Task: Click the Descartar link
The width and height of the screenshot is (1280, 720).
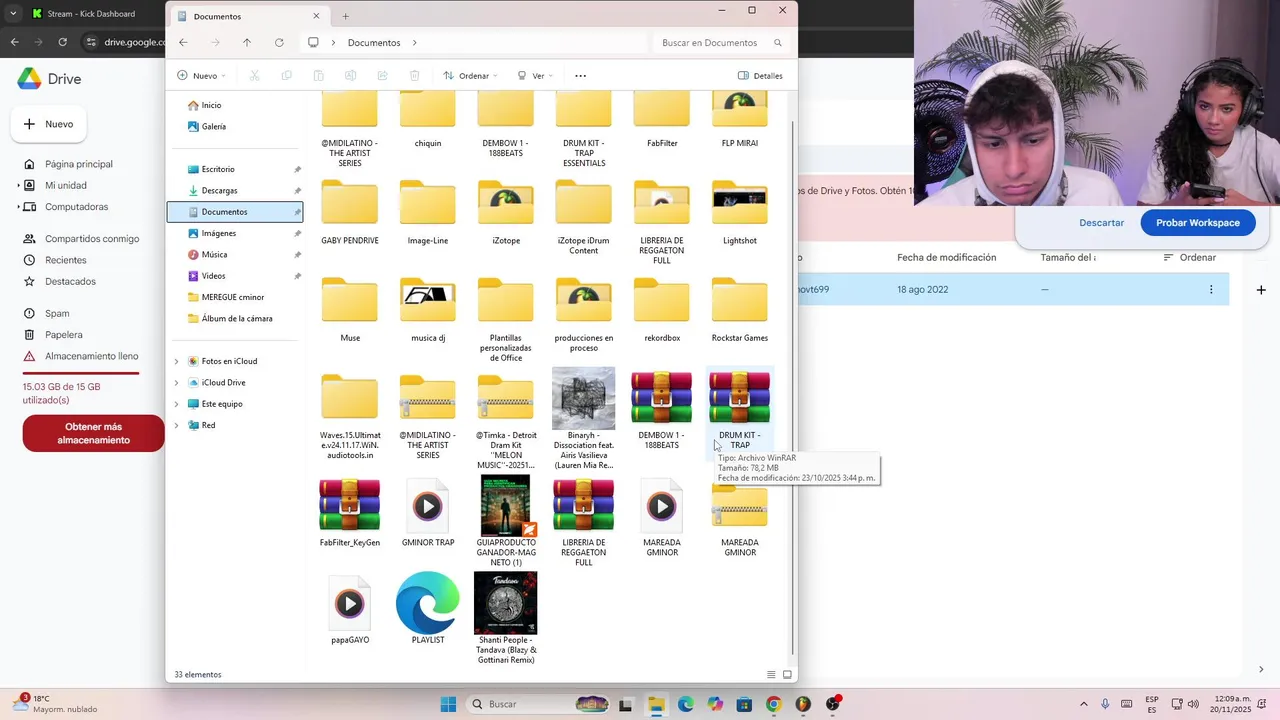Action: (1102, 223)
